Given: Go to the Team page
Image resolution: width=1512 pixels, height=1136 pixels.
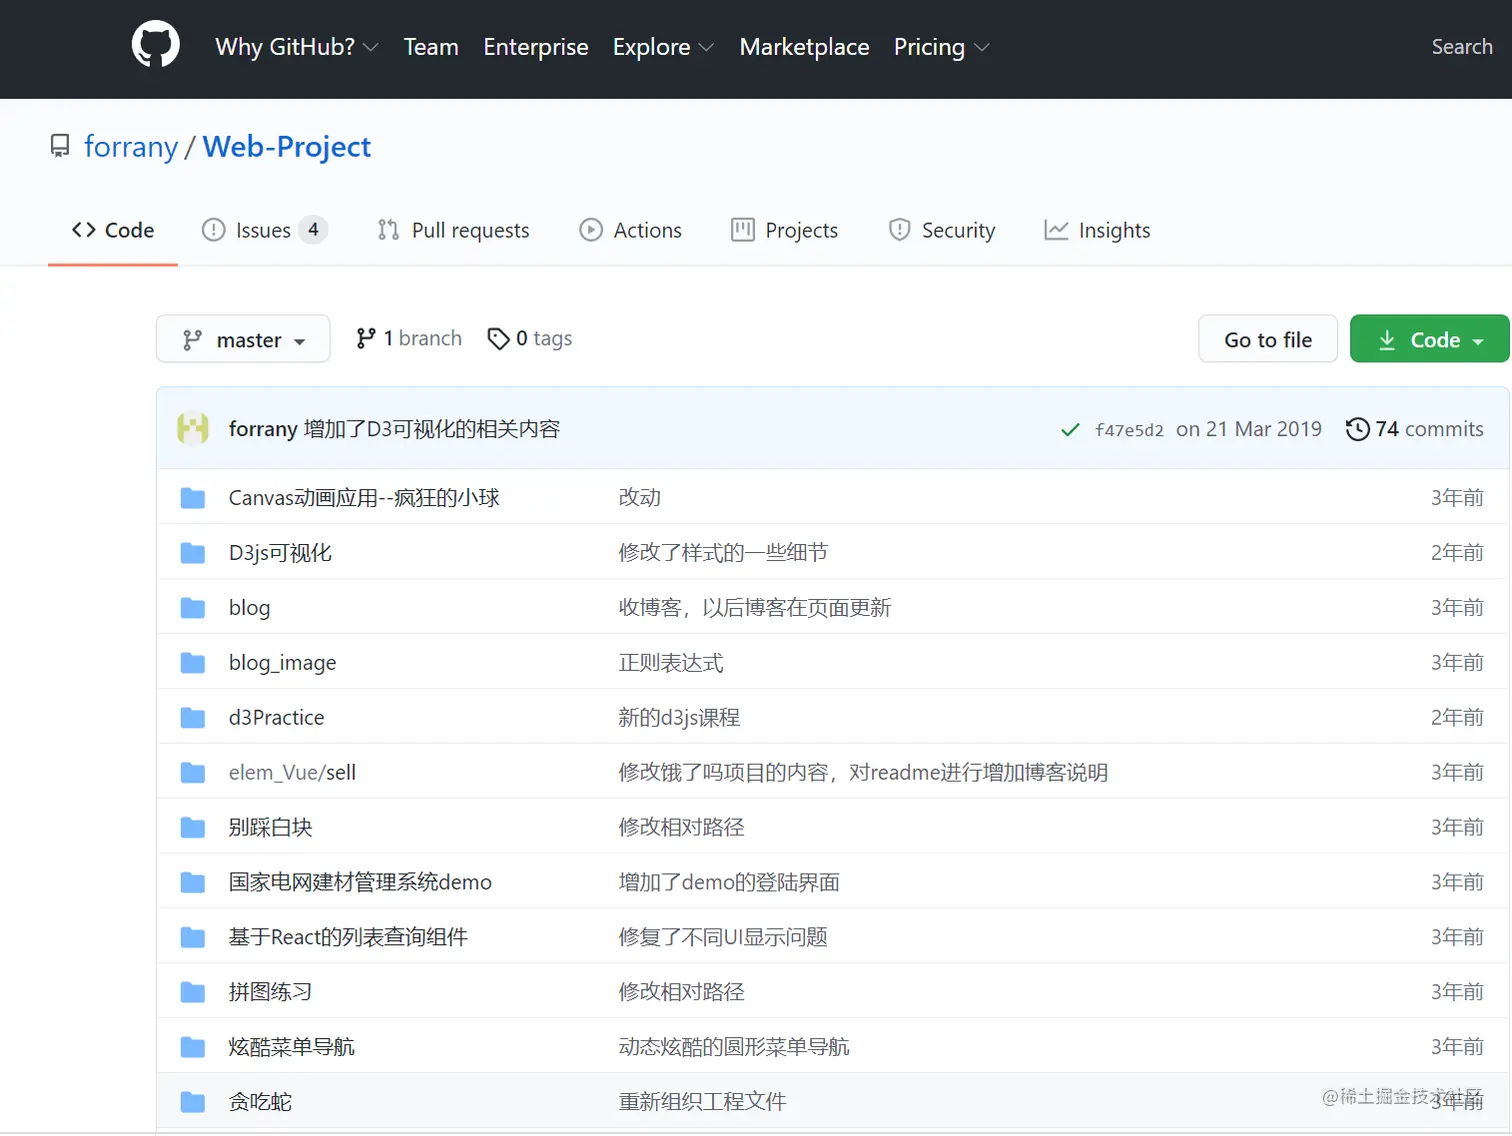Looking at the screenshot, I should (x=431, y=47).
